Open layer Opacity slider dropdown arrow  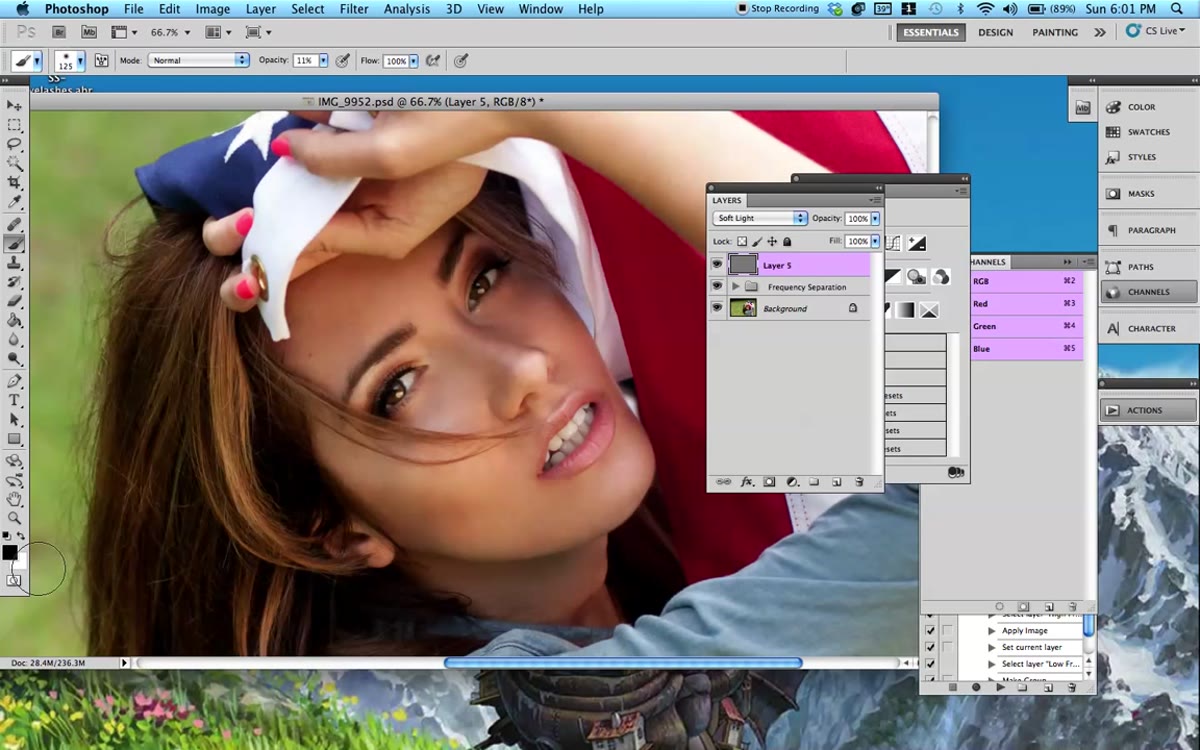875,218
